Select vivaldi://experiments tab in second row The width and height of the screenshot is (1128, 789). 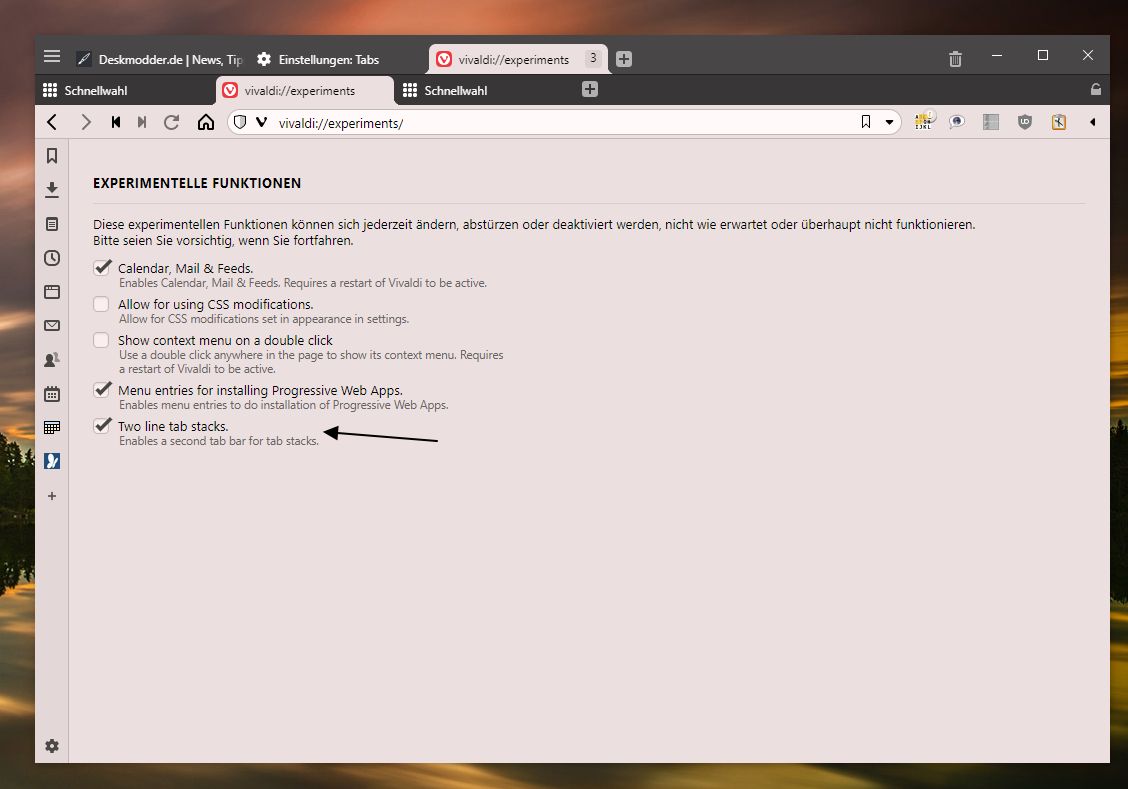305,90
